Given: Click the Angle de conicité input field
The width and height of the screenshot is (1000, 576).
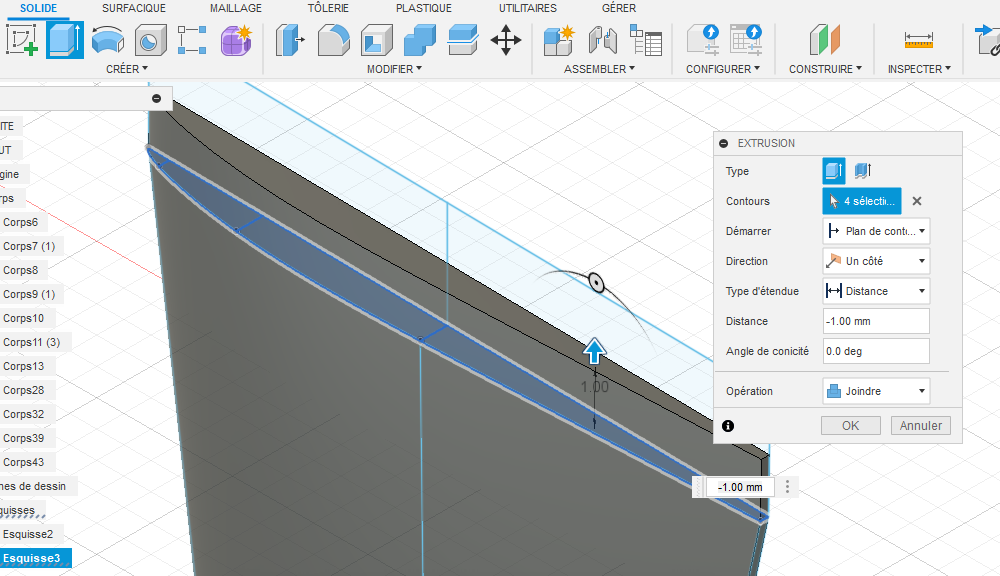Looking at the screenshot, I should tap(876, 351).
